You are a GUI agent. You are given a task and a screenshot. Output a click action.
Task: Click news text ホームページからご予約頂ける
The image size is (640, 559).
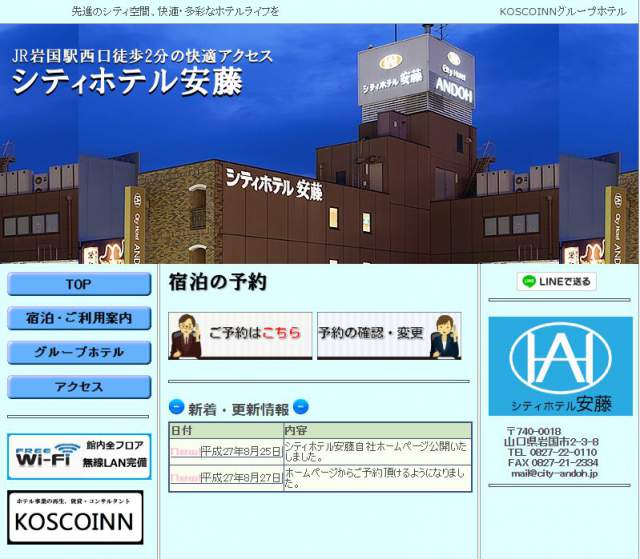[x=375, y=478]
